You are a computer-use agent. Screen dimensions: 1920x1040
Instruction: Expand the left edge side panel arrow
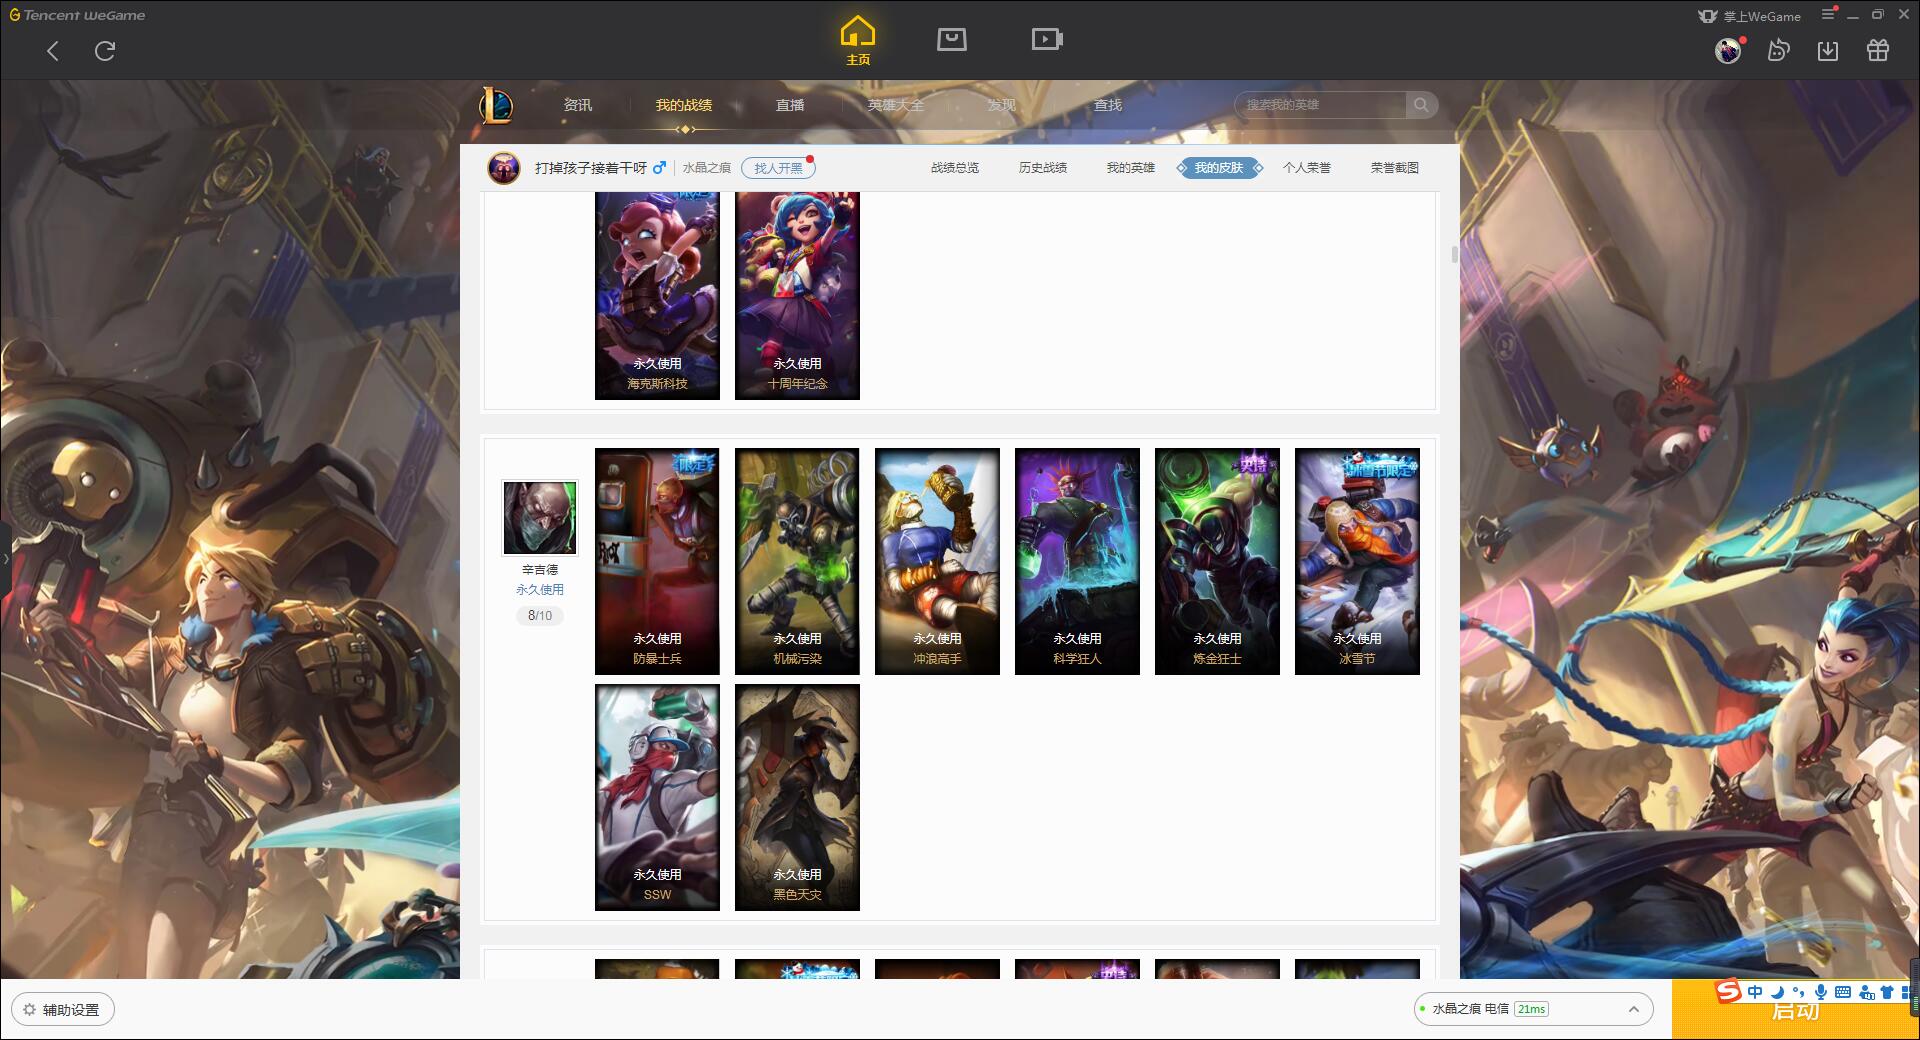5,558
